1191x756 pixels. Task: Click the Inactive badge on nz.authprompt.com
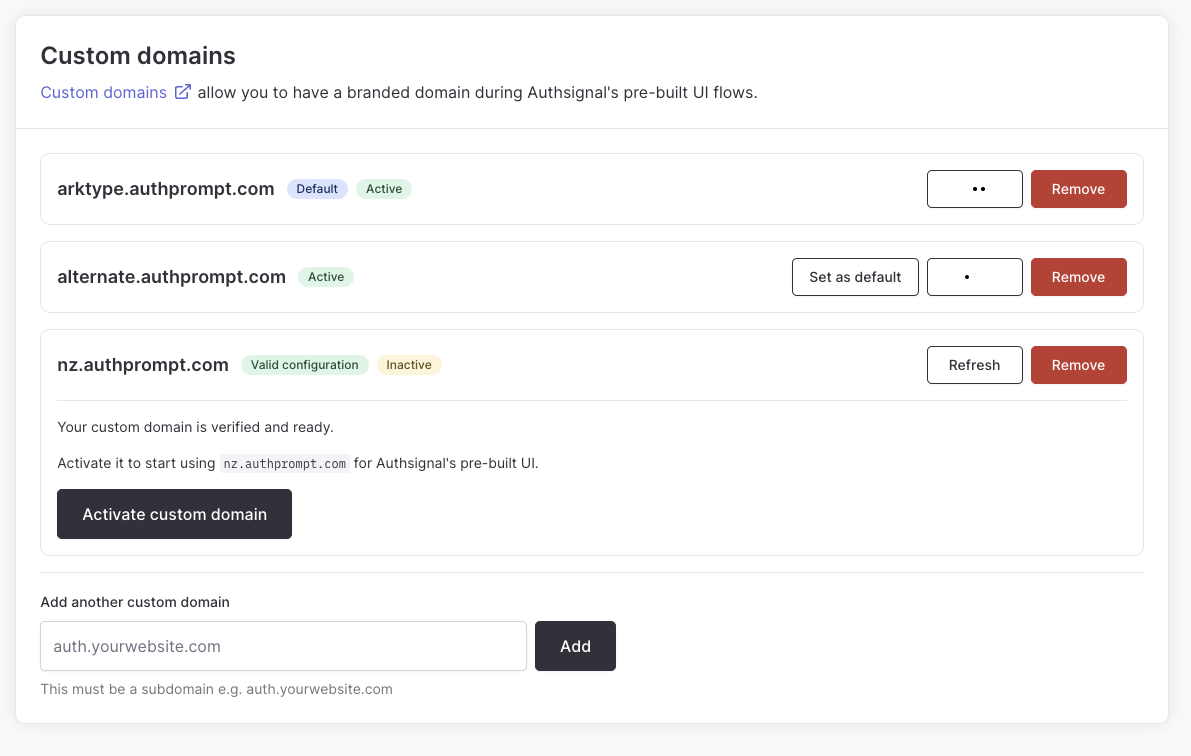click(x=409, y=364)
